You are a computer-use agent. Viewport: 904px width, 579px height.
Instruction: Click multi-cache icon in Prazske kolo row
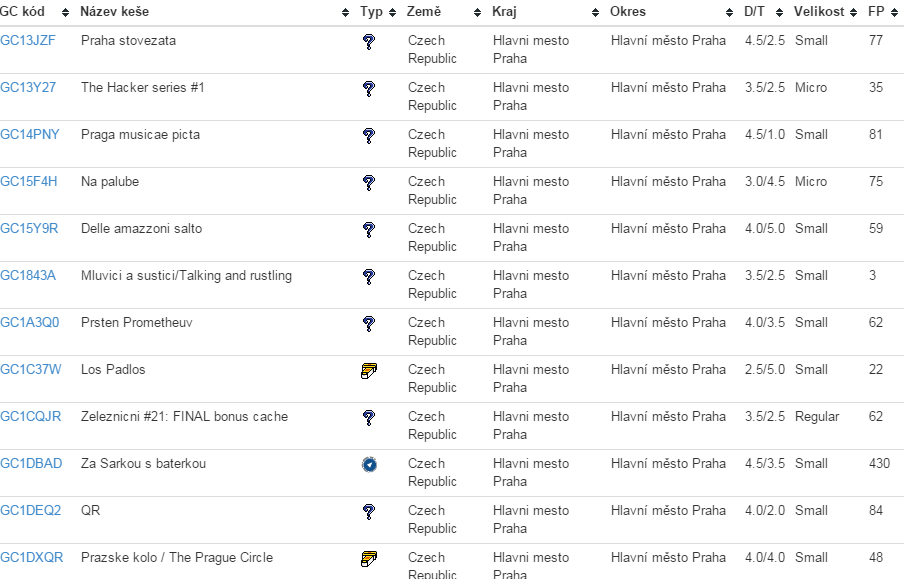[369, 559]
